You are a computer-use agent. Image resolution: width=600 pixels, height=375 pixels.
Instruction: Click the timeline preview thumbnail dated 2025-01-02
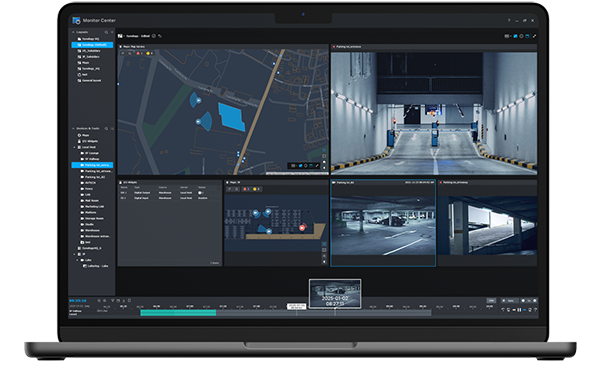(335, 293)
